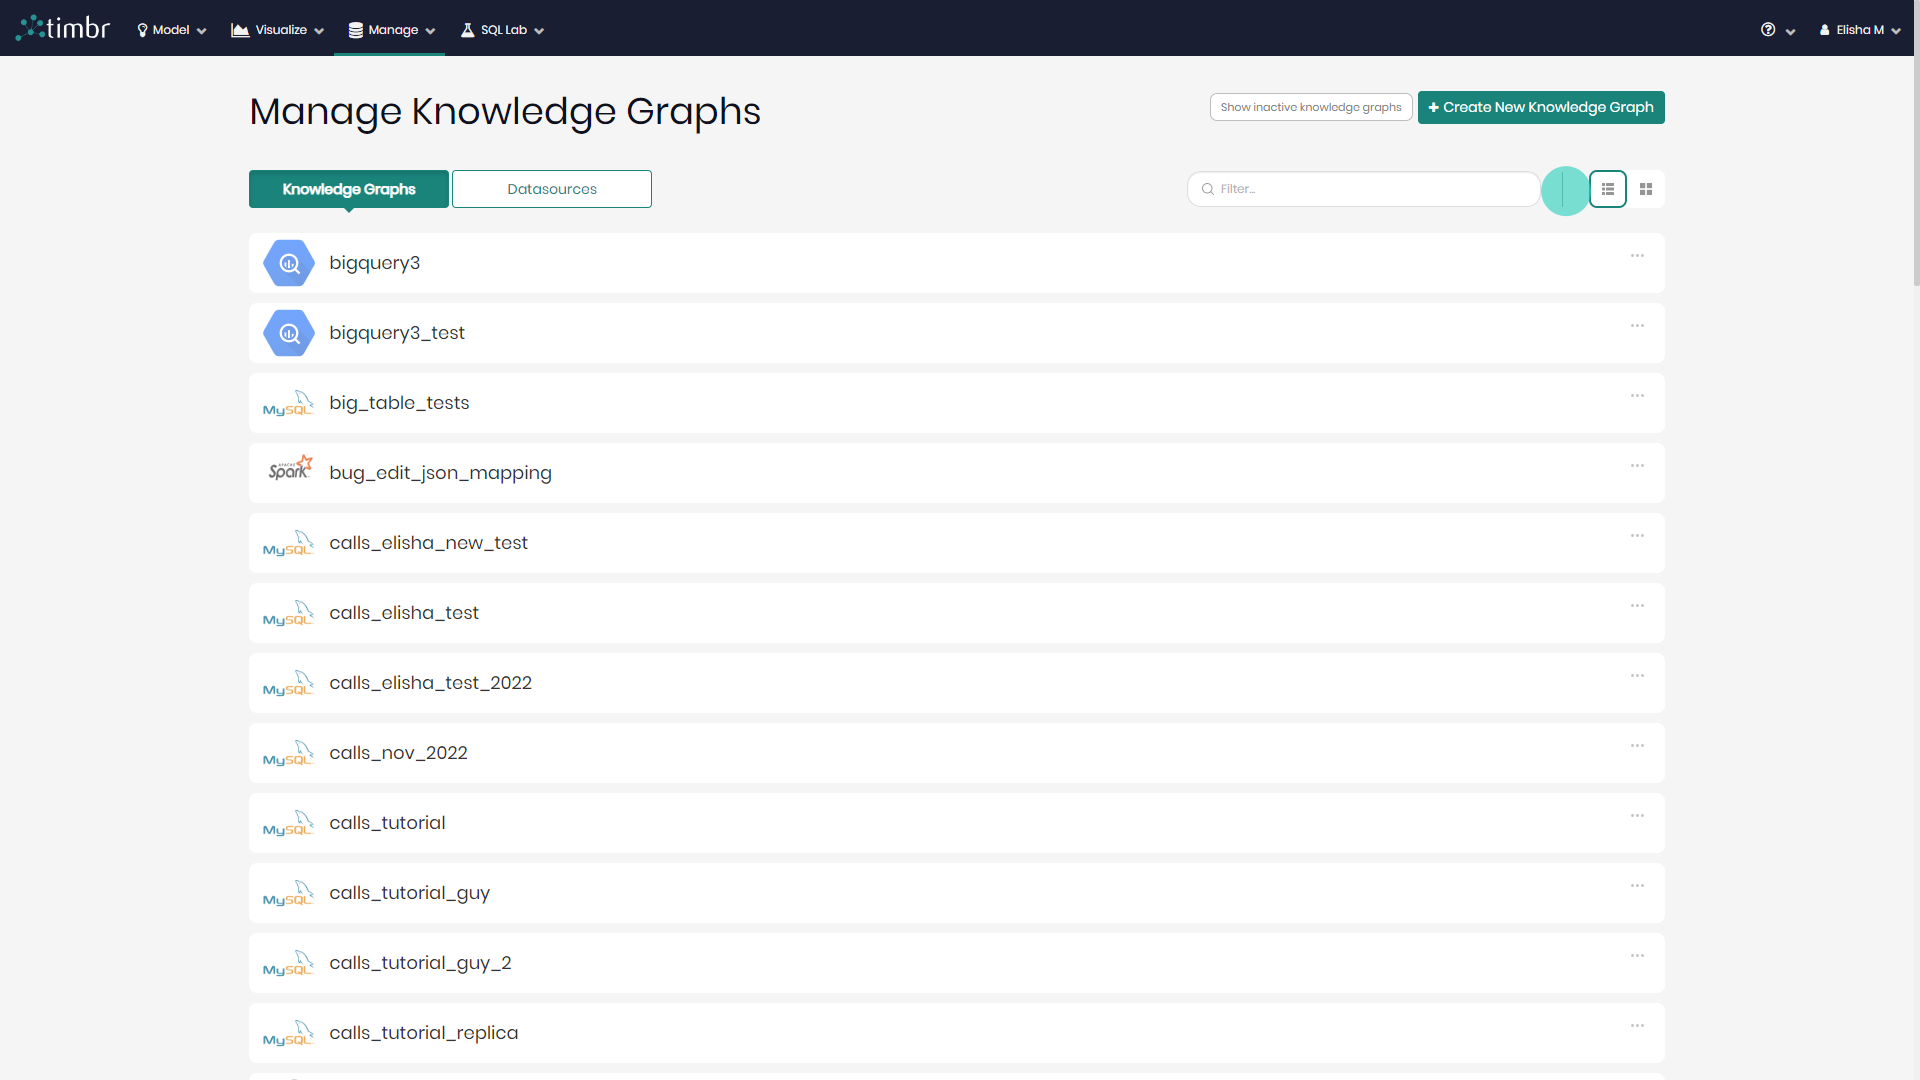Switch to list view layout
The width and height of the screenshot is (1920, 1080).
[x=1608, y=189]
